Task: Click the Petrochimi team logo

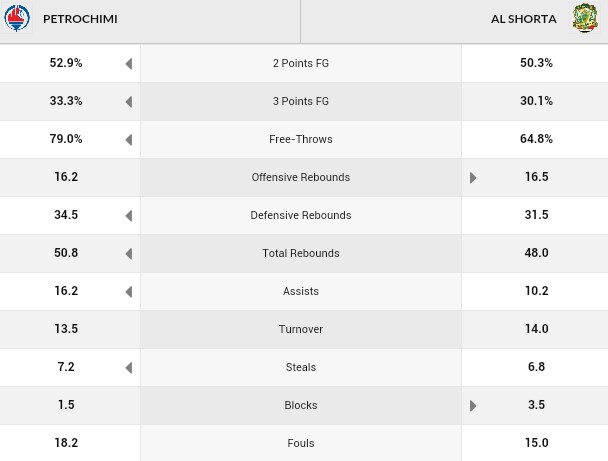Action: point(17,18)
